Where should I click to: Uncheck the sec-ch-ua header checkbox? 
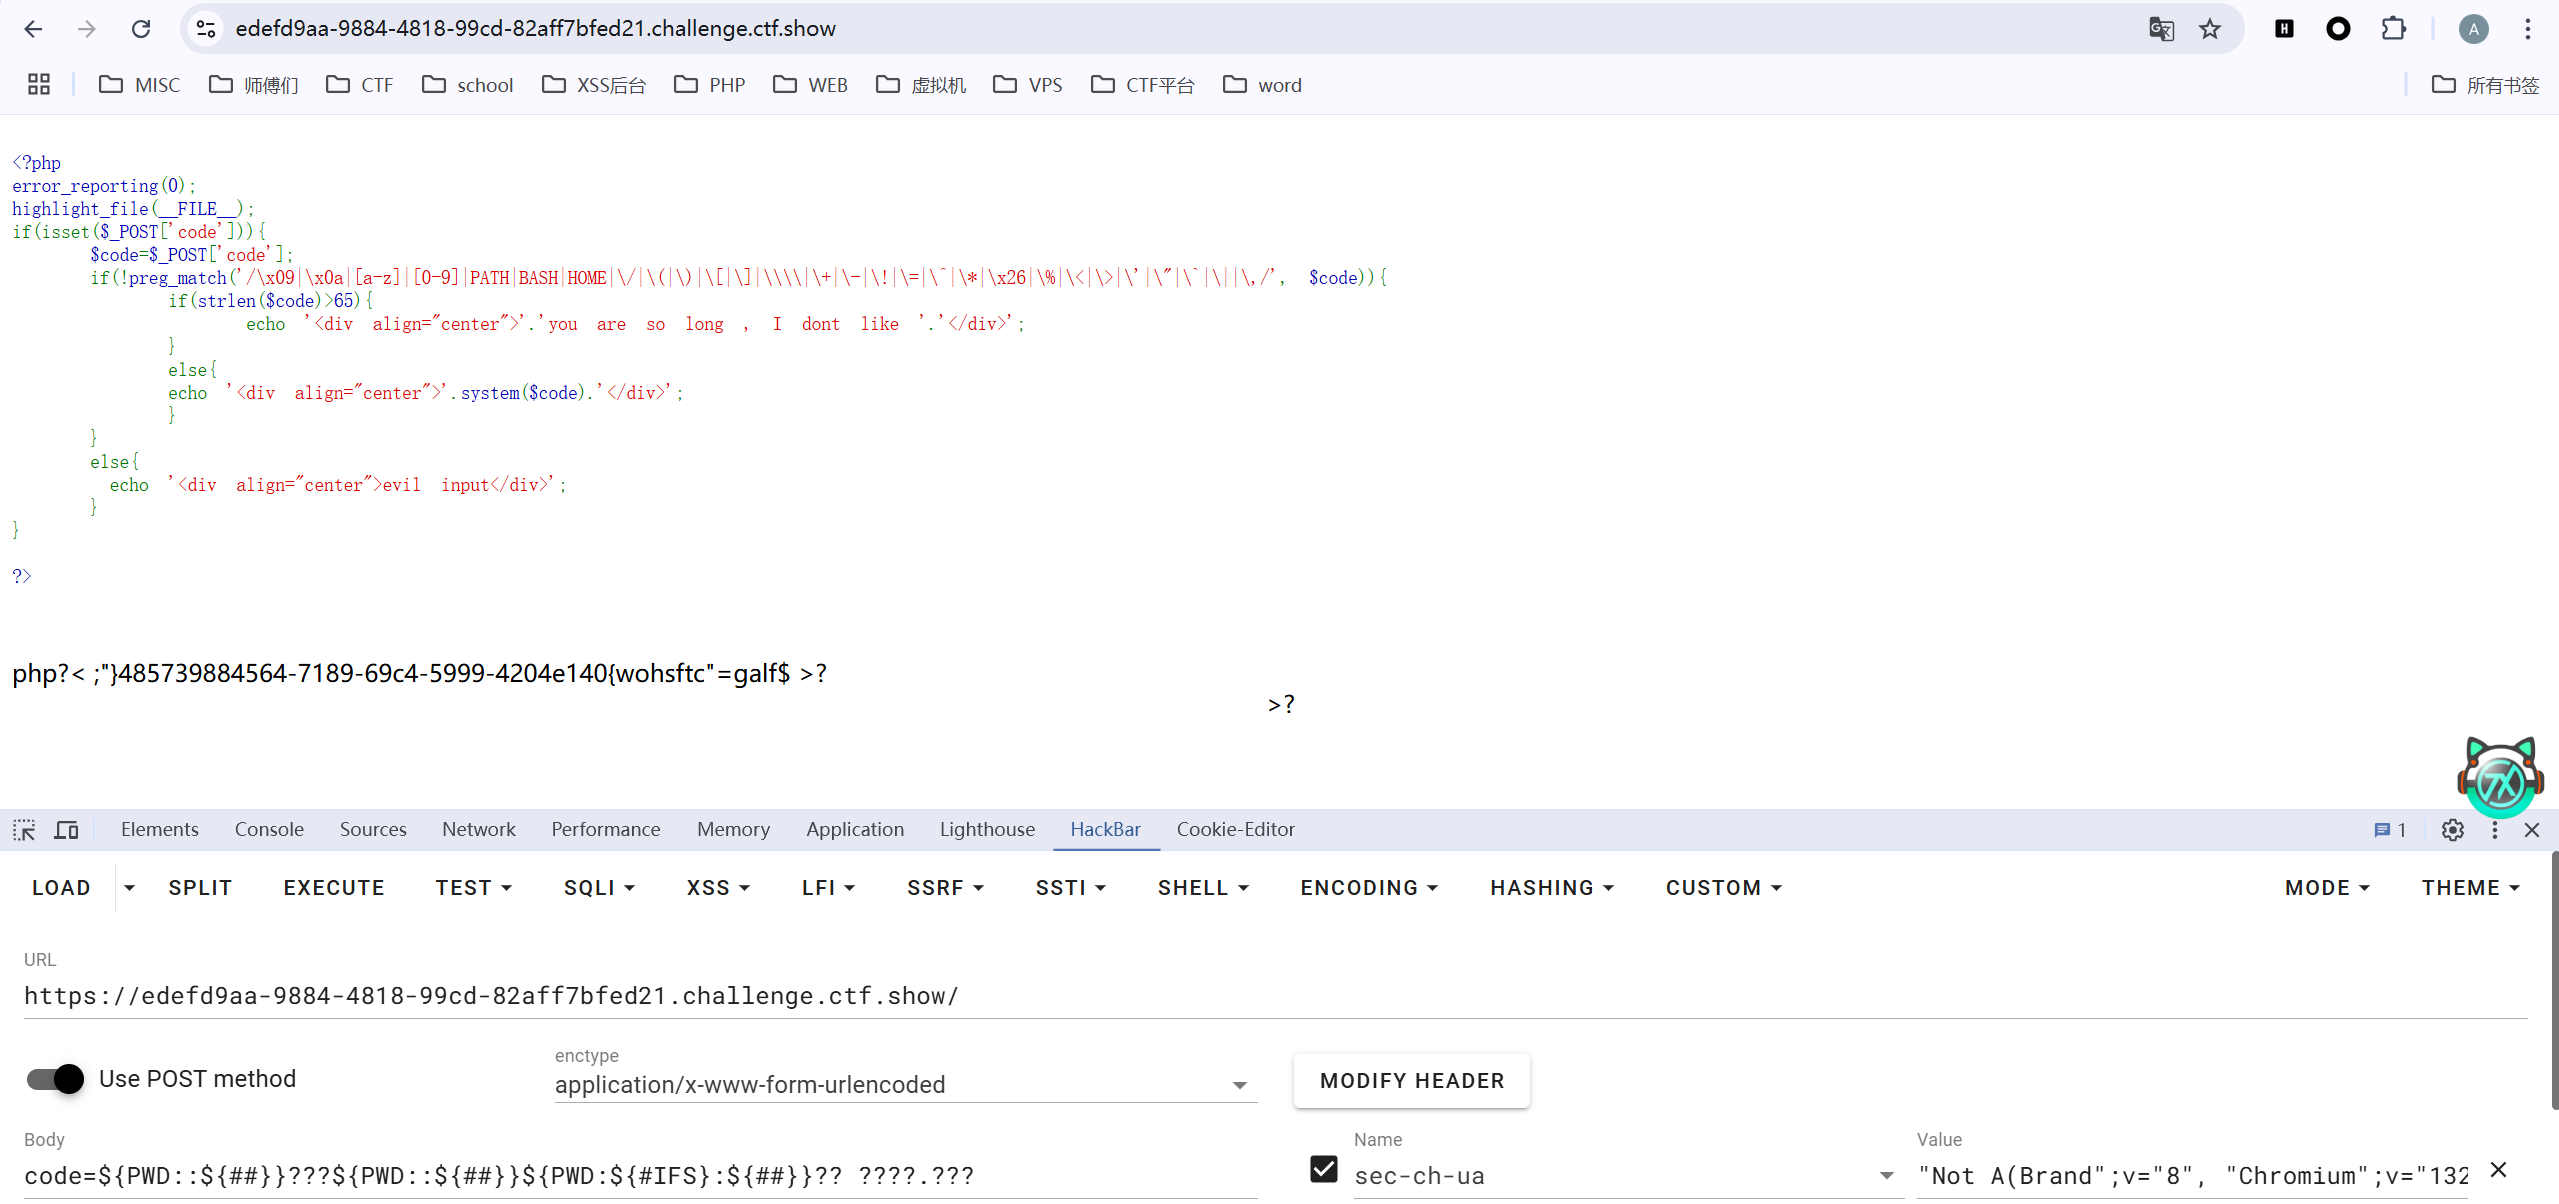[x=1323, y=1169]
